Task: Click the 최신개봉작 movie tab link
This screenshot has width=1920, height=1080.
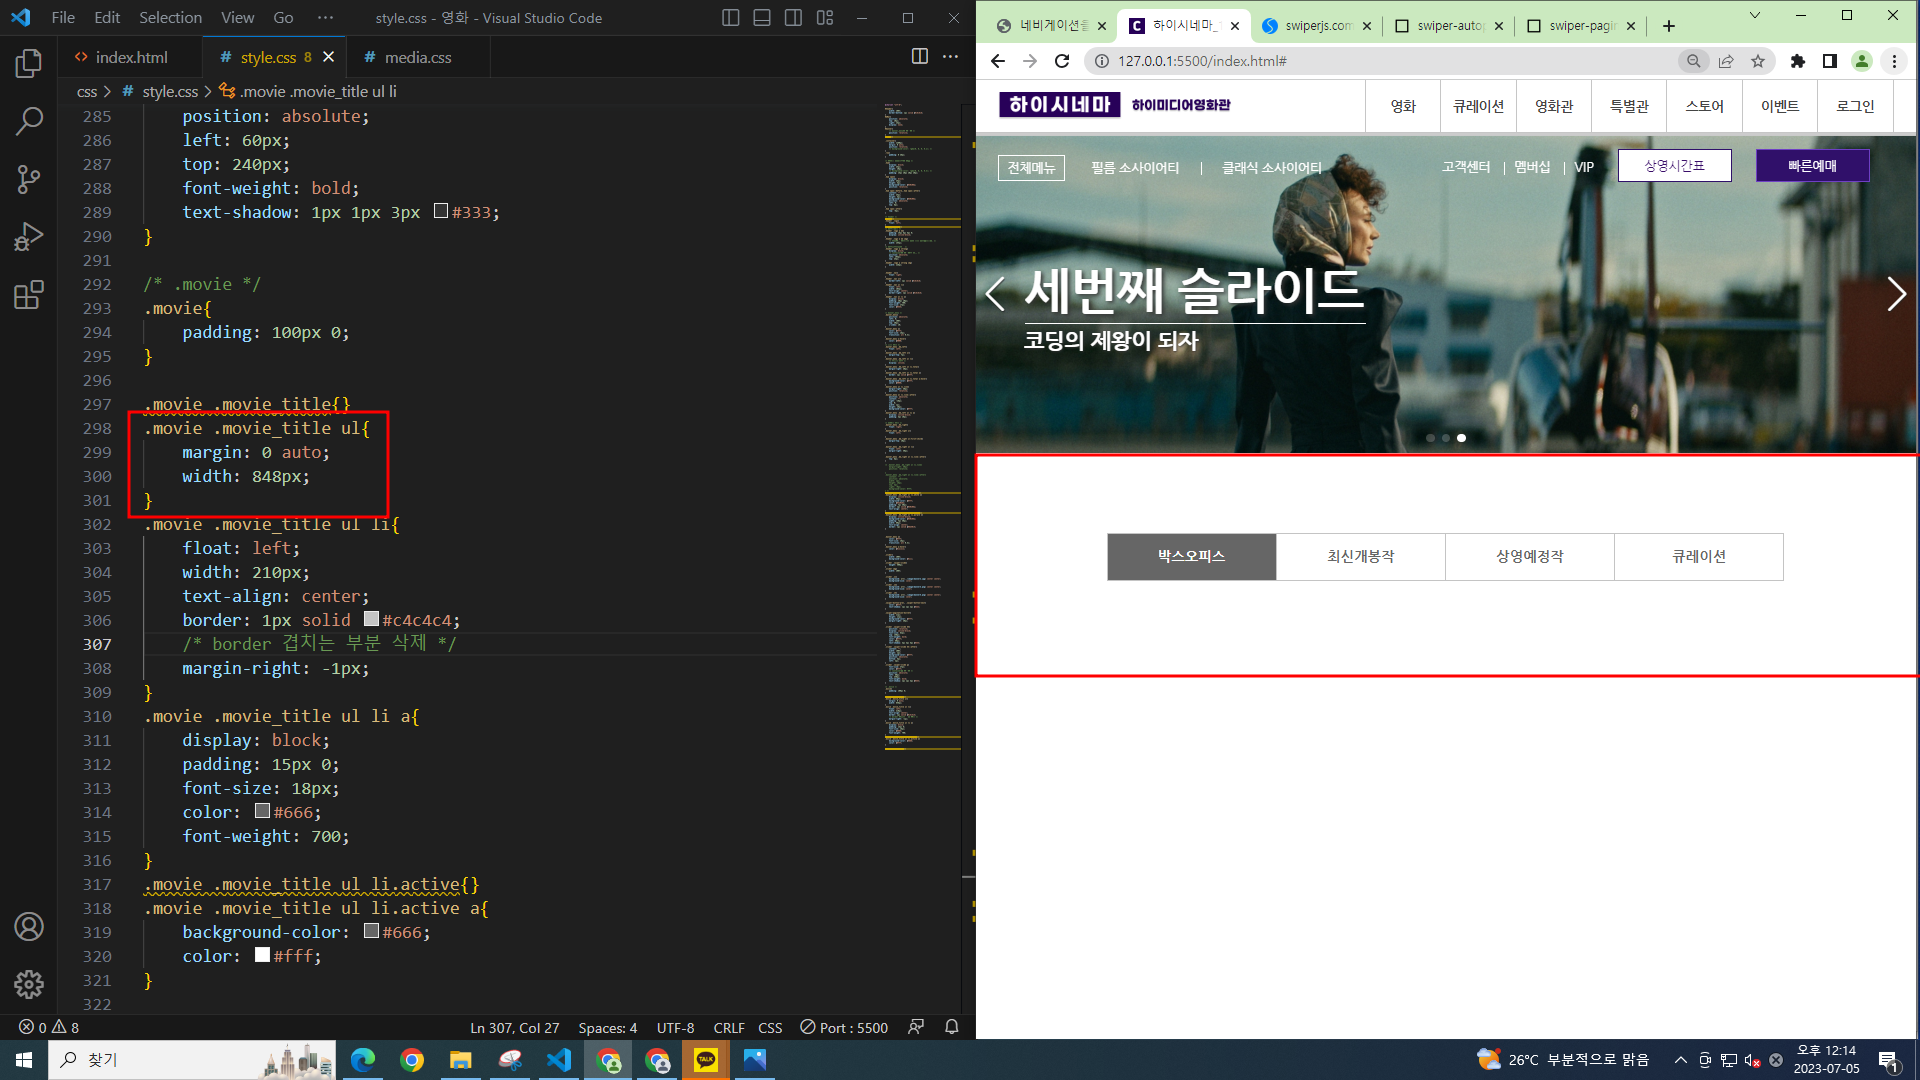Action: coord(1360,557)
